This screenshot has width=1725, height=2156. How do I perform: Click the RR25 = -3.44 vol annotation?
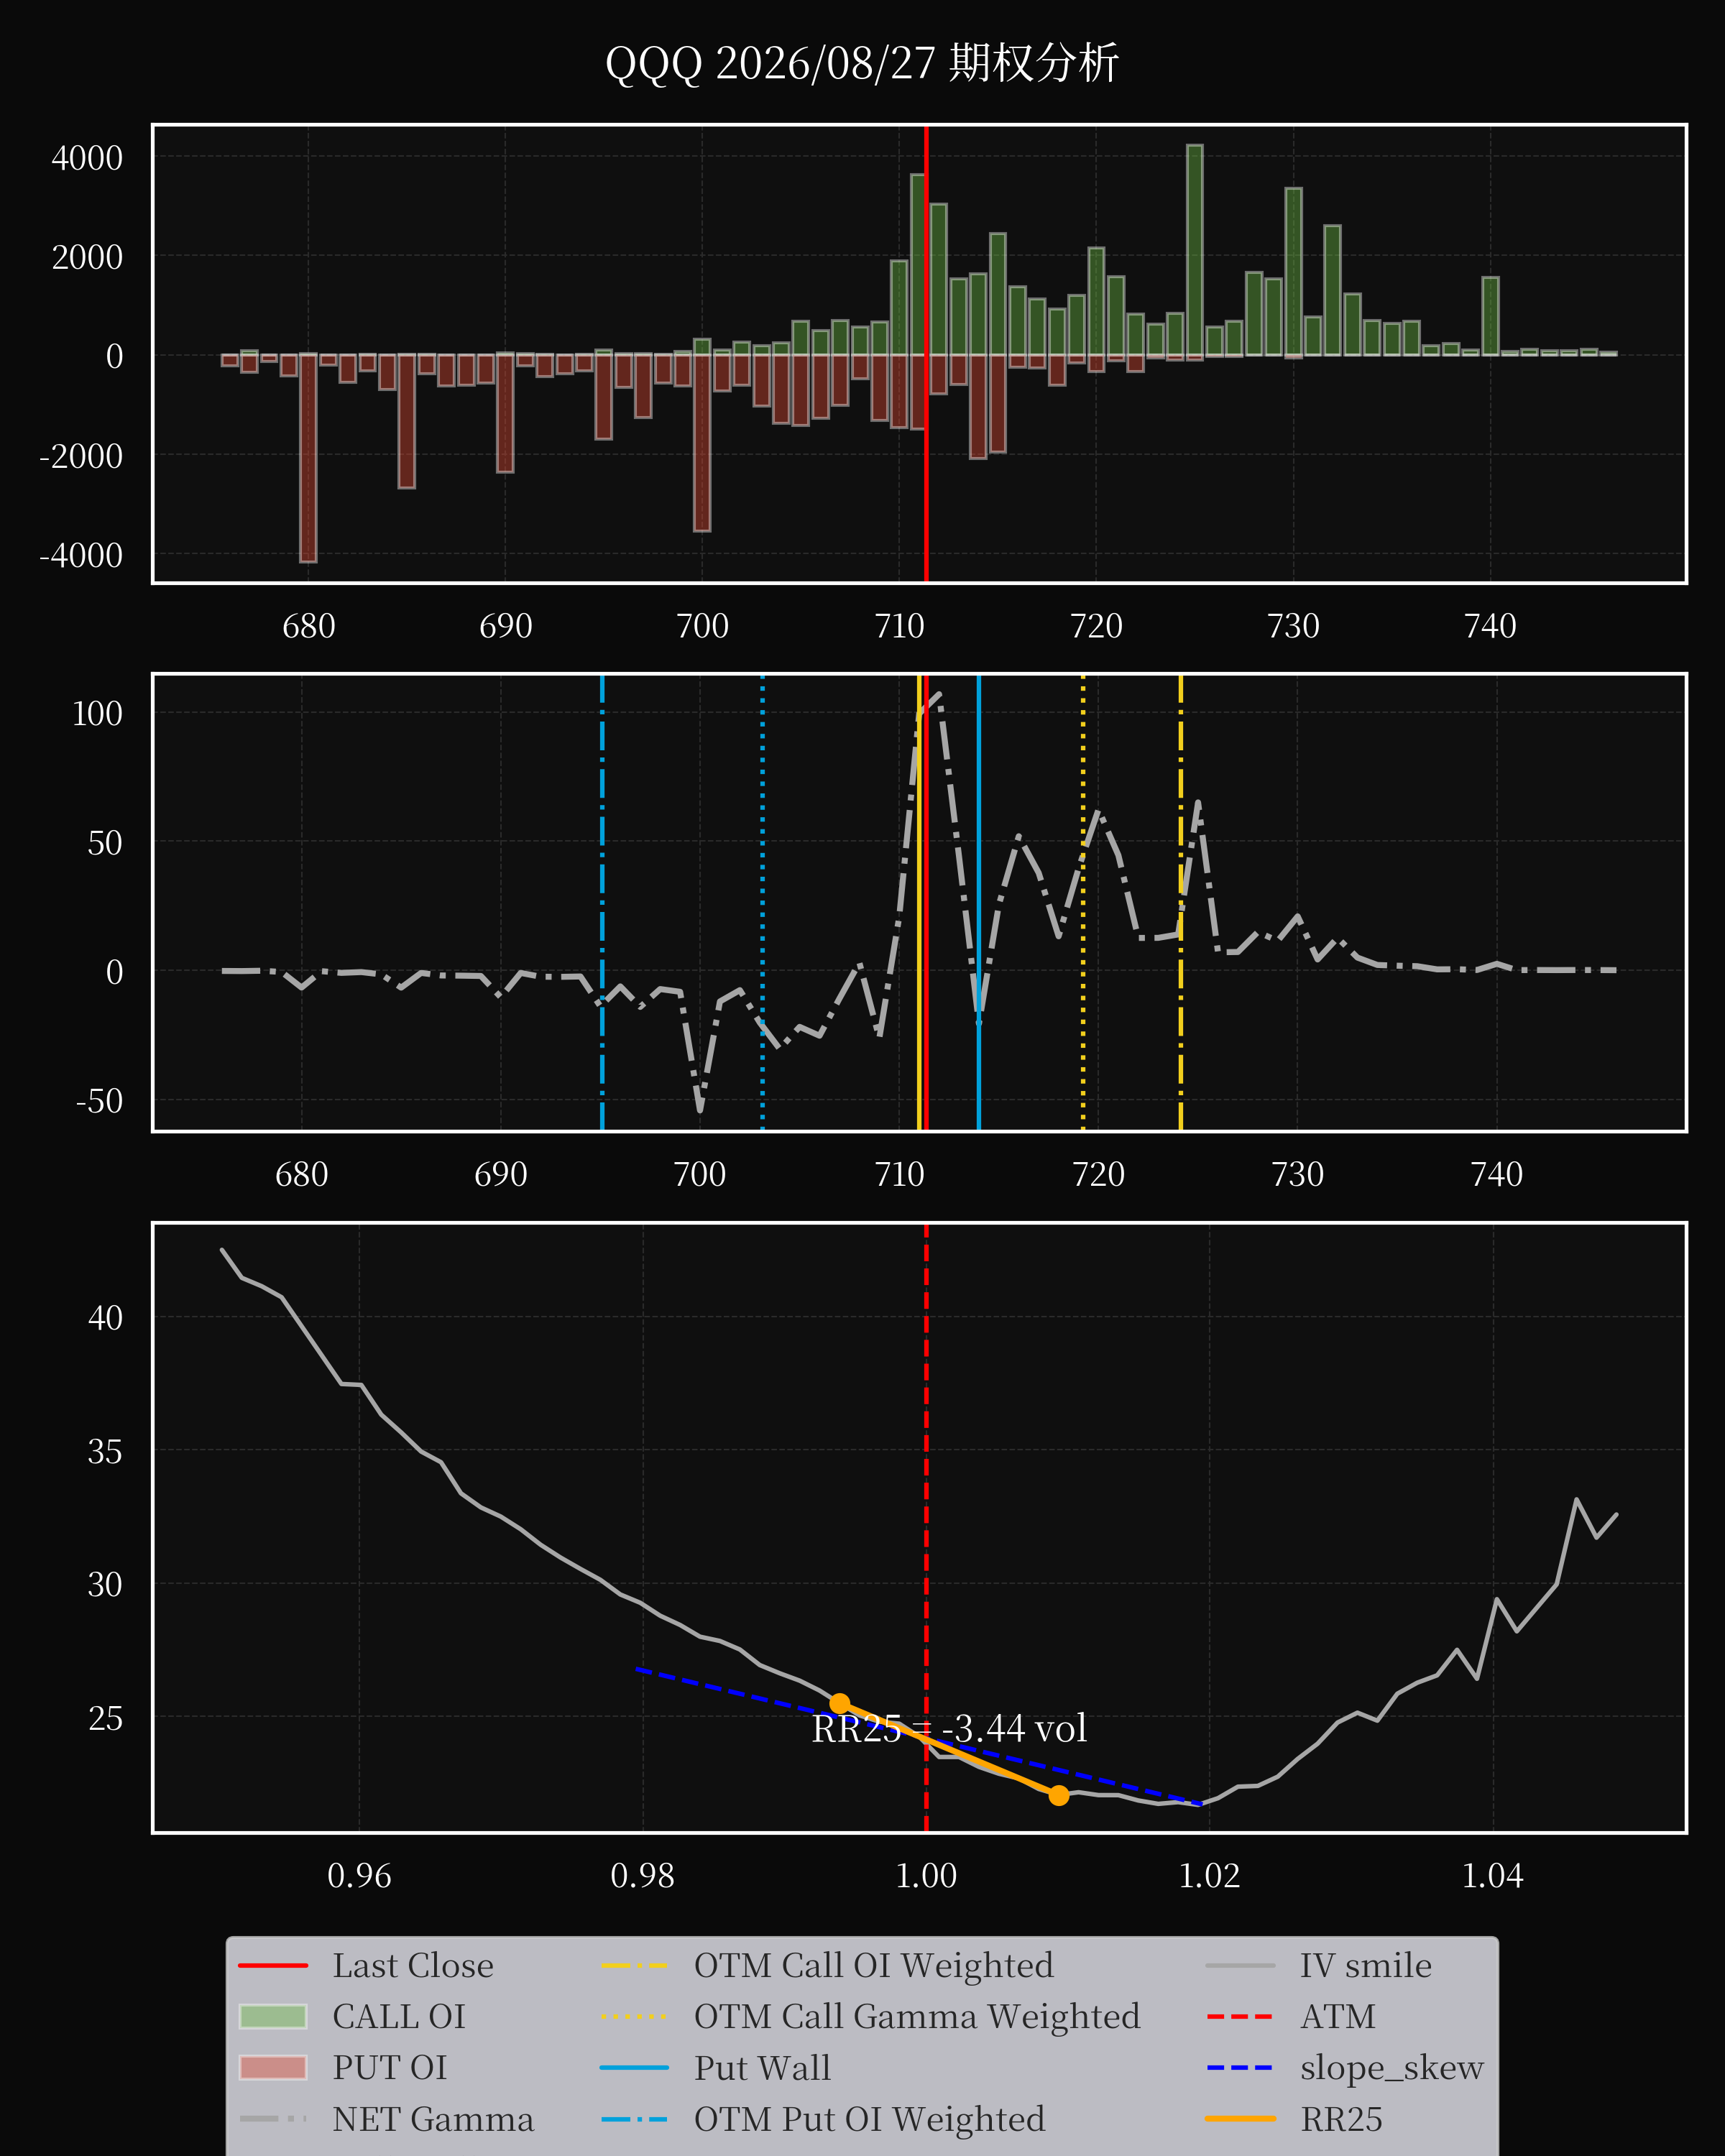click(948, 1728)
